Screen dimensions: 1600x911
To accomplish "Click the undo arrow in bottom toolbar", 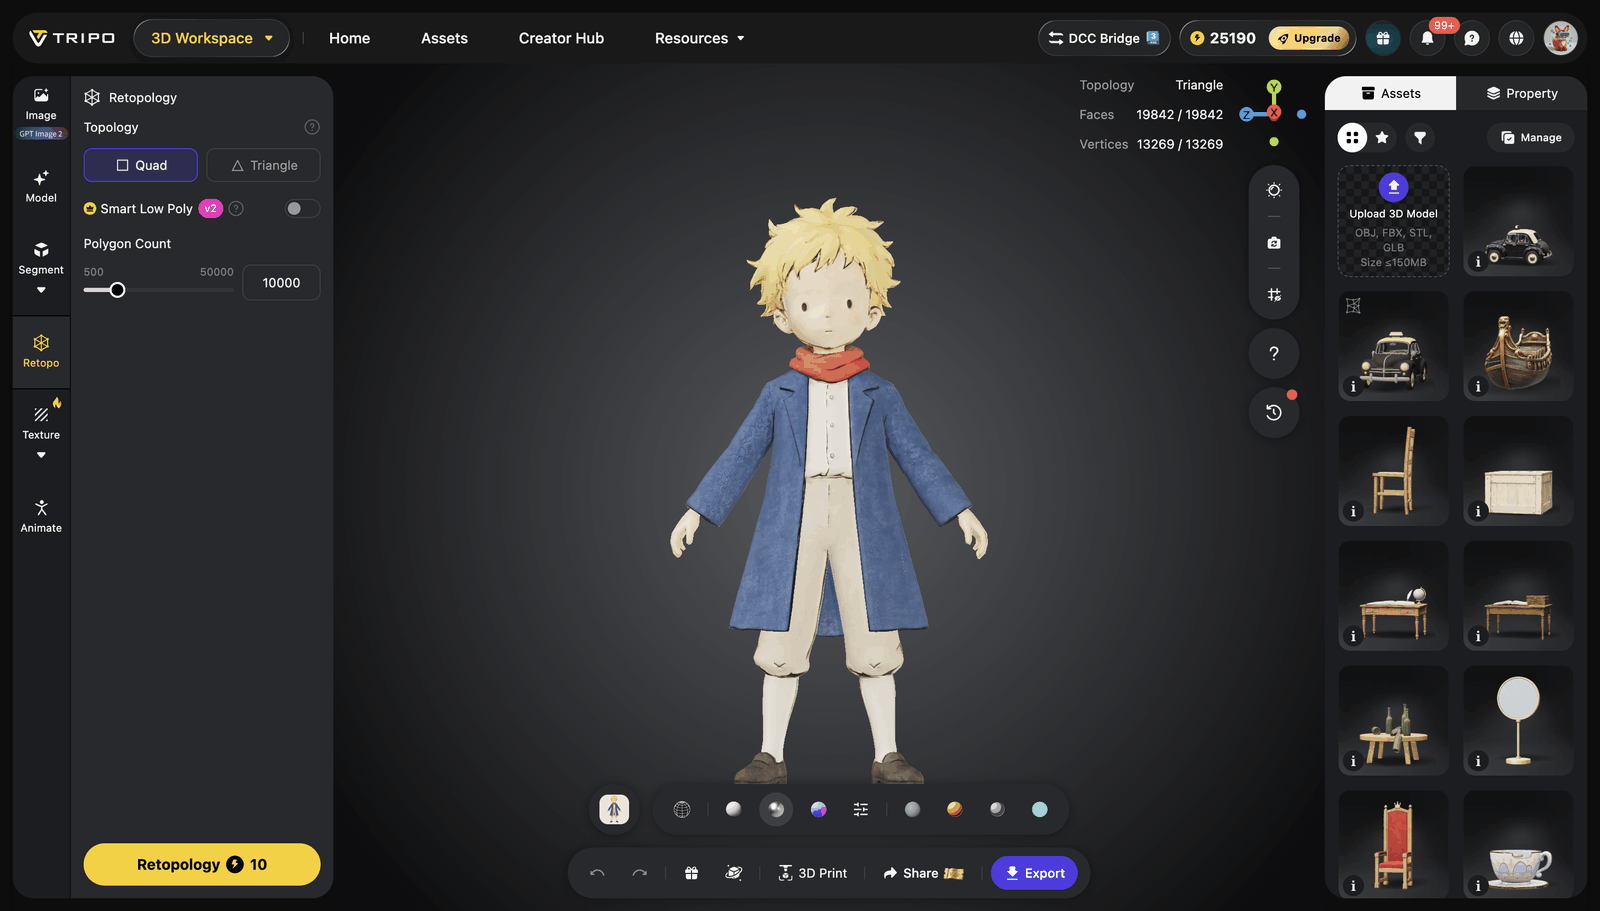I will pos(597,873).
